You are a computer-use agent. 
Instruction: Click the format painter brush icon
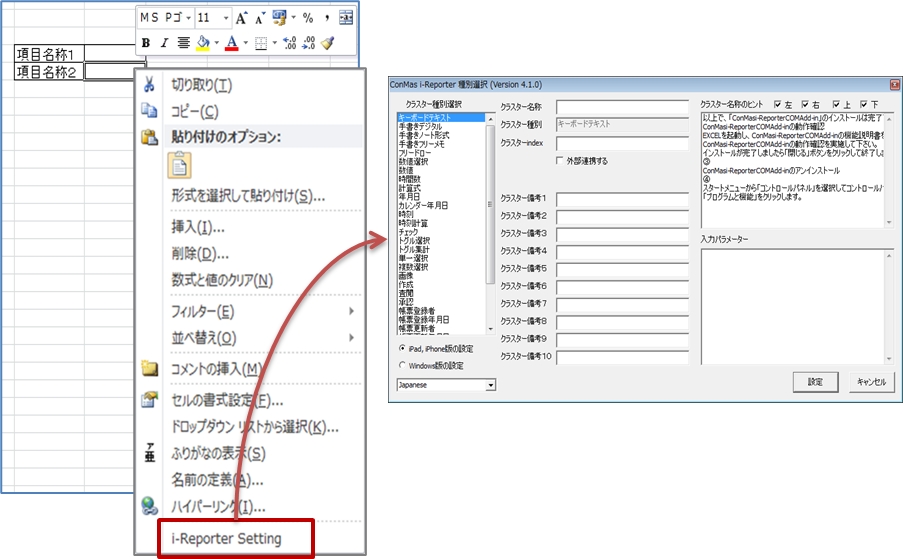327,43
